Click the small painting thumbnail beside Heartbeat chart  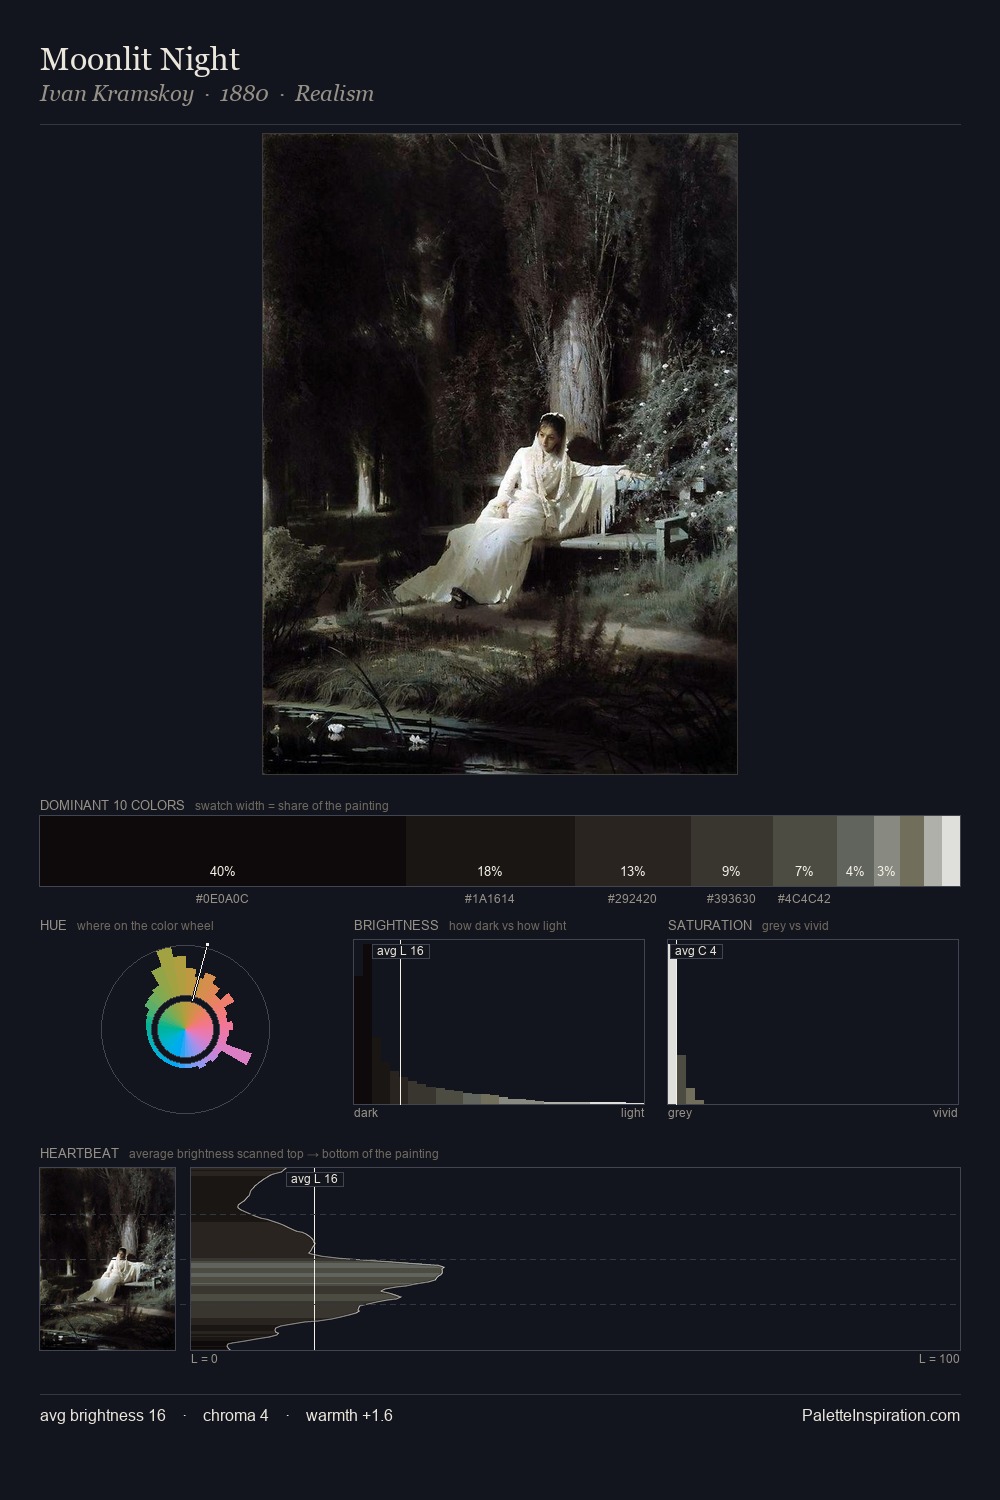(x=108, y=1259)
